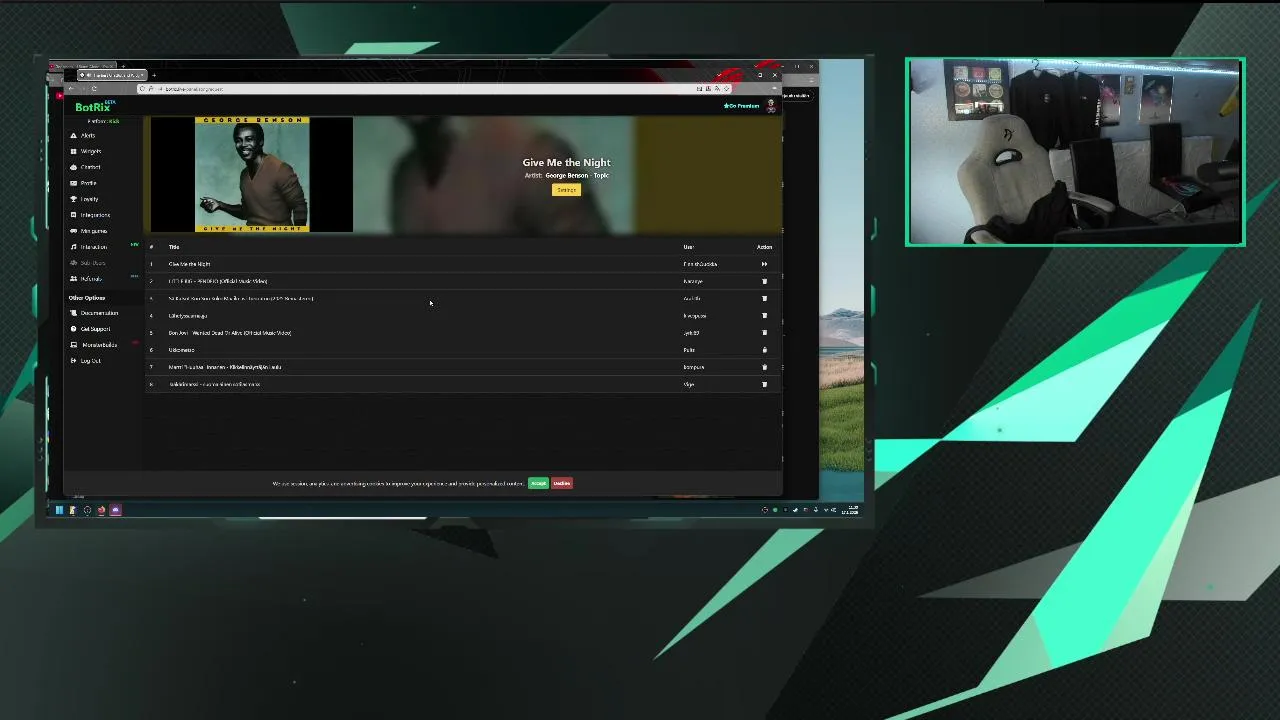Click the browser reload button
This screenshot has width=1280, height=720.
(94, 88)
